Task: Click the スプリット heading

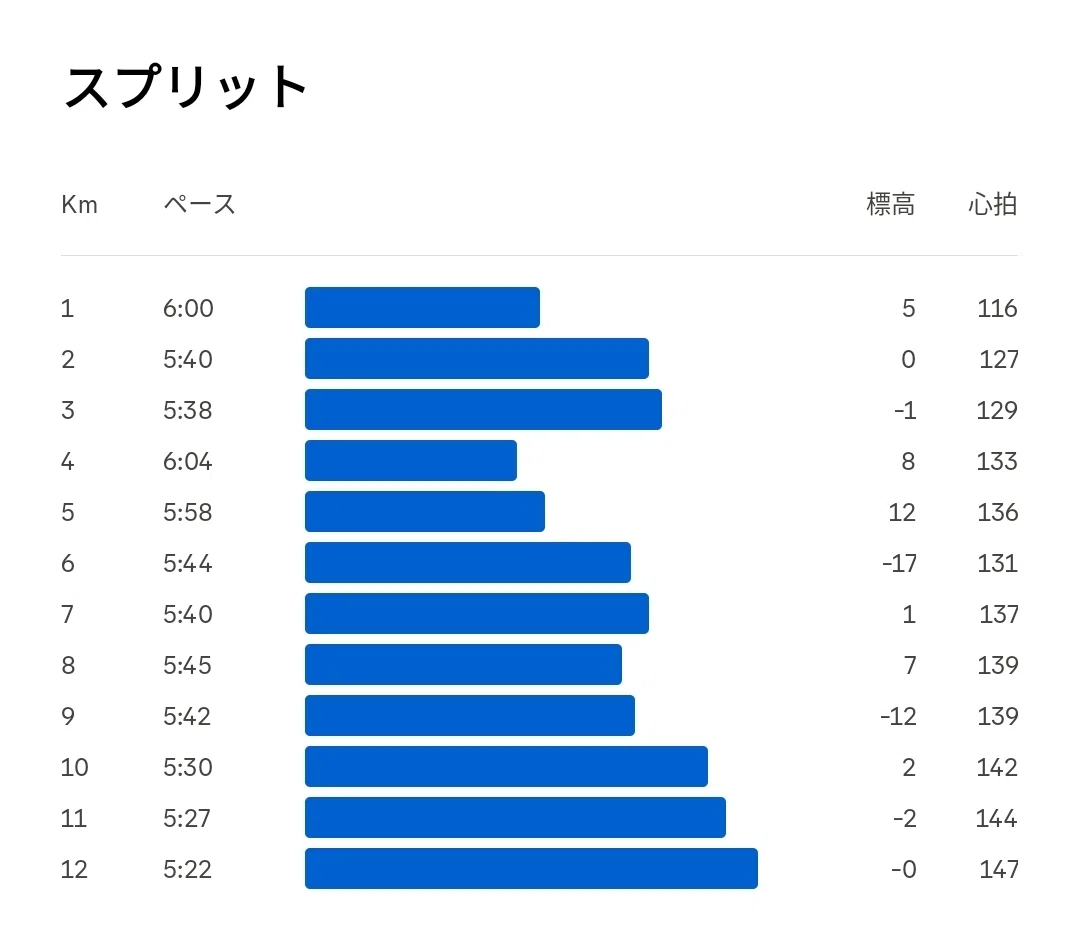Action: click(185, 87)
